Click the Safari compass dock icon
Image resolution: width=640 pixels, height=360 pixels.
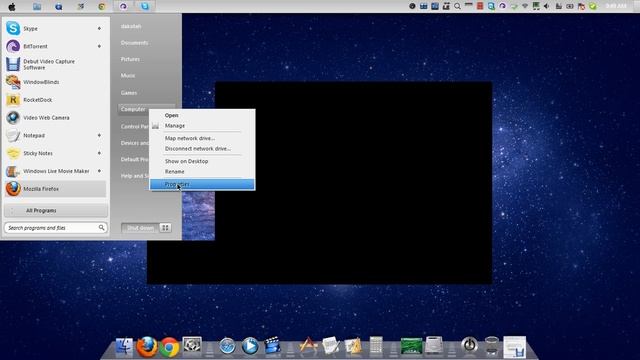pos(227,347)
